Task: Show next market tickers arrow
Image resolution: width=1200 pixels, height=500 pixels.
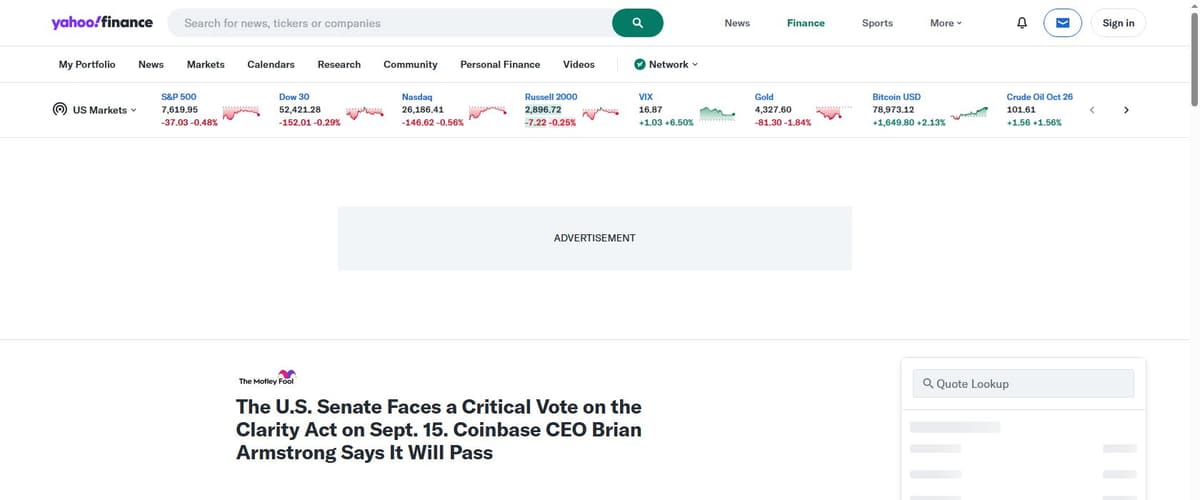Action: click(x=1126, y=110)
